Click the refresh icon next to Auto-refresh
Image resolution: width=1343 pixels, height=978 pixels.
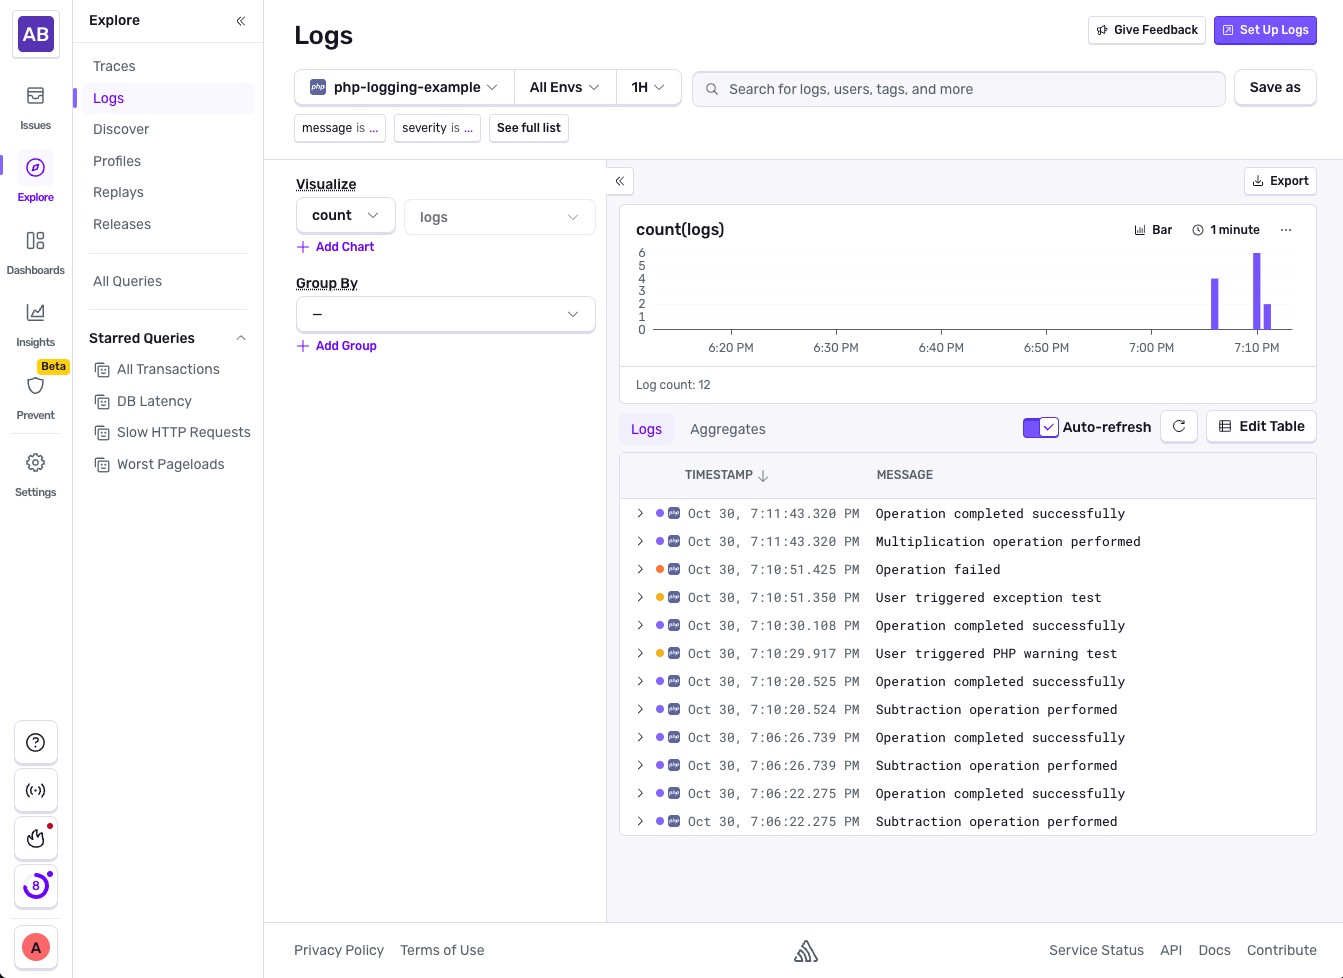coord(1178,426)
